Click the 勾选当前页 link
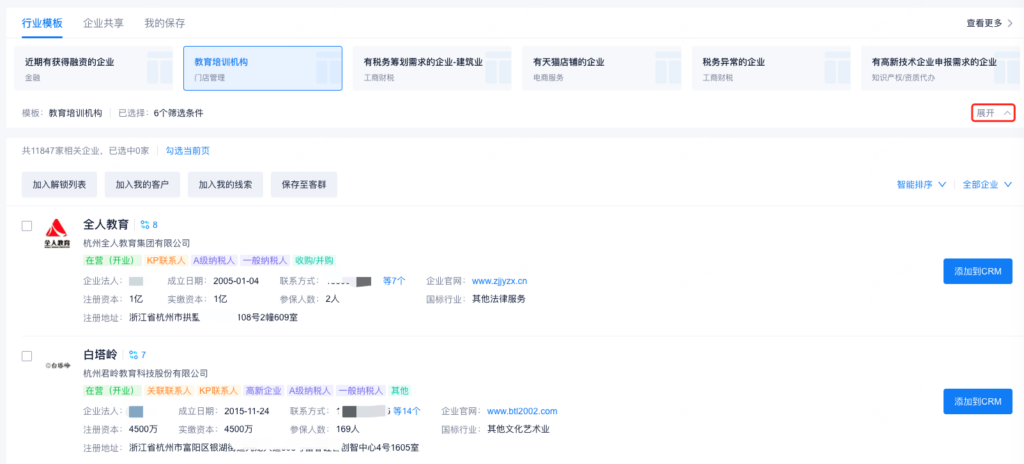Viewport: 1024px width, 464px height. (x=187, y=151)
